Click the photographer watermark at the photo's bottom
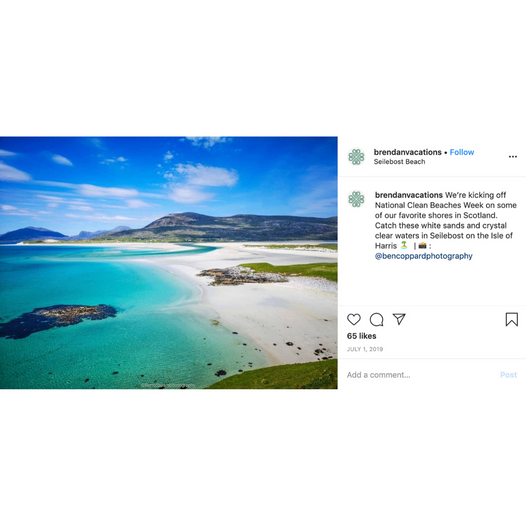 (x=168, y=385)
